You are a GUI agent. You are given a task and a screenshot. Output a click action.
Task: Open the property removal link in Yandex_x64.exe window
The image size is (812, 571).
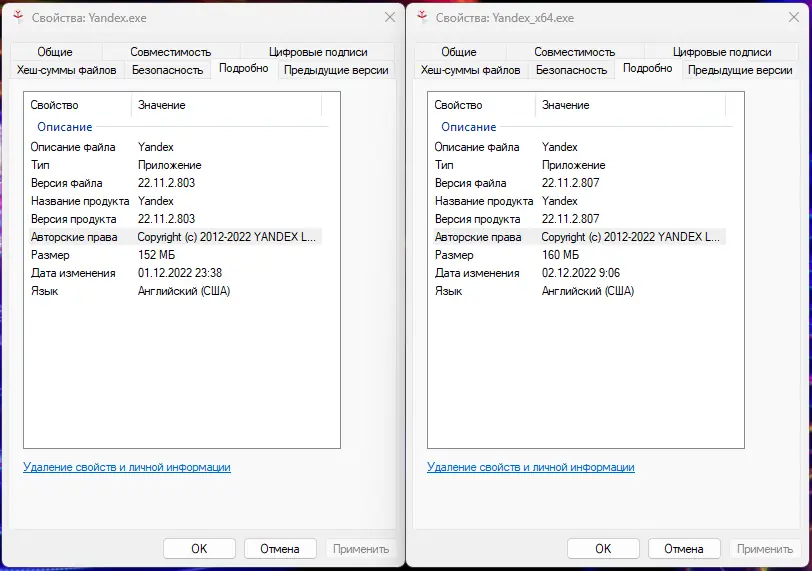(x=531, y=467)
